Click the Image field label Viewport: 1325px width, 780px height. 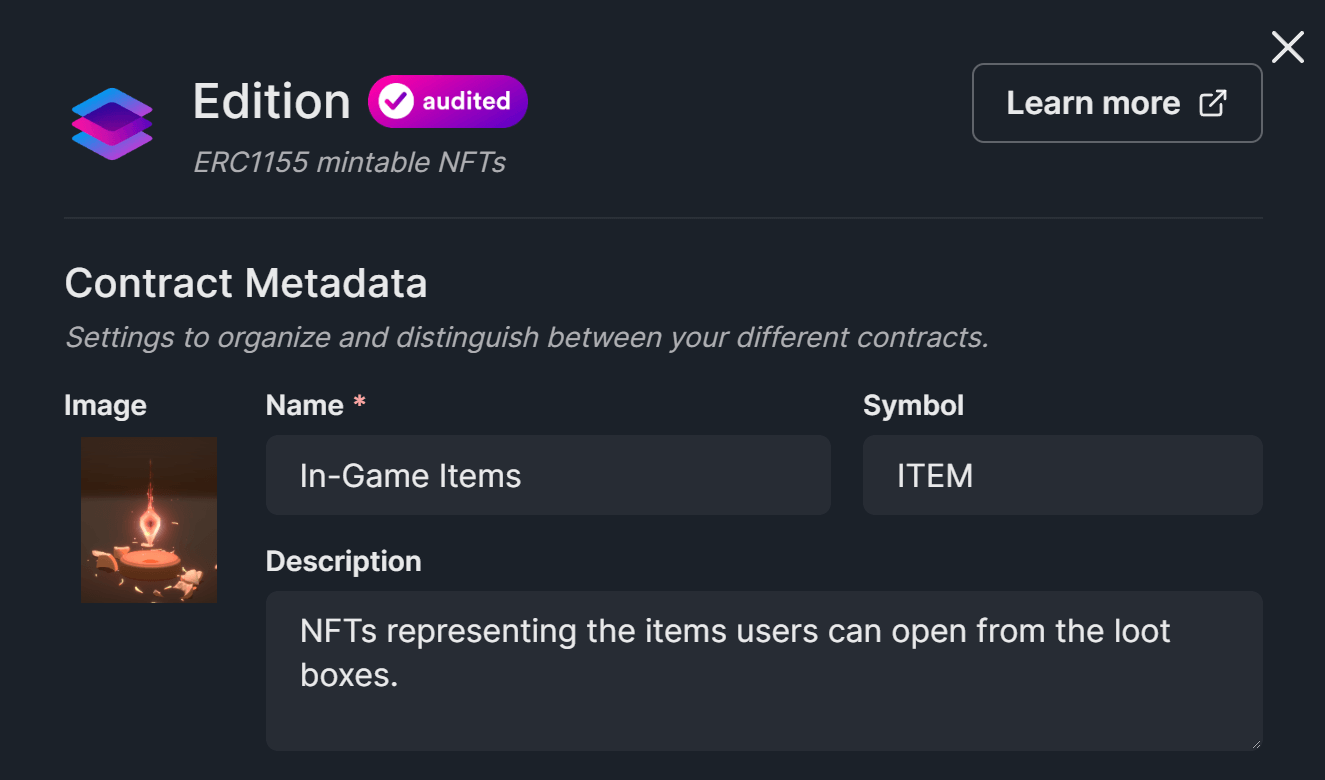(x=105, y=405)
